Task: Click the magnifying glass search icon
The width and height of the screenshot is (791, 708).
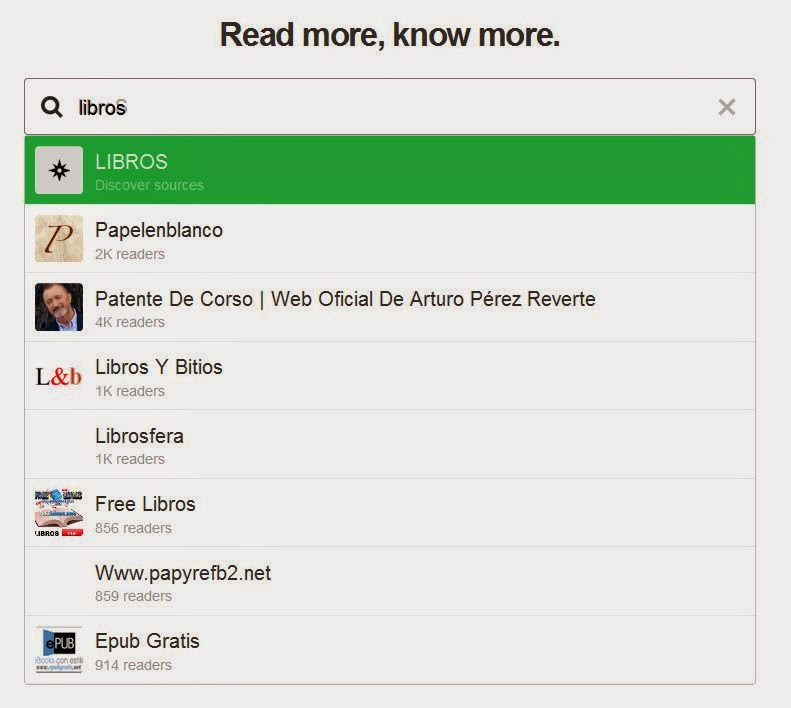Action: click(x=52, y=107)
